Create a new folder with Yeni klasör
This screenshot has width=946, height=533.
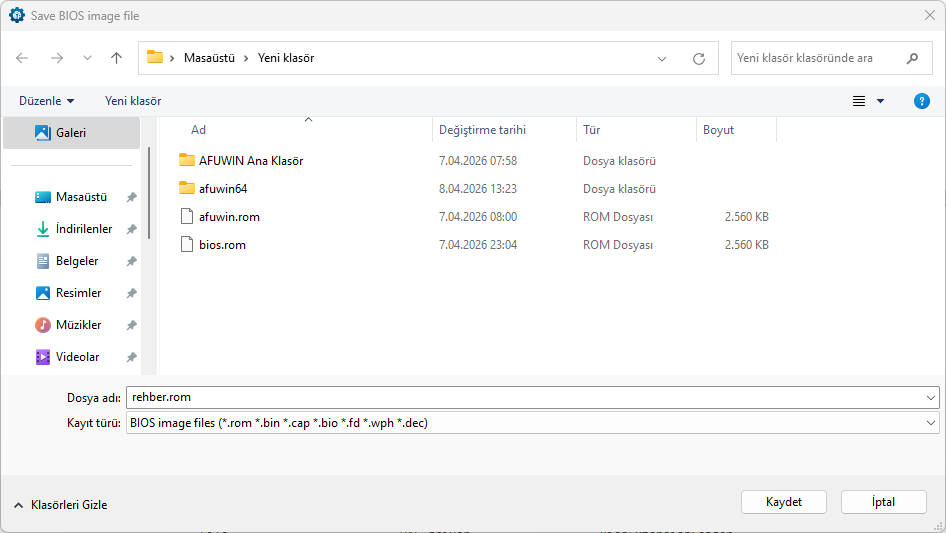133,101
